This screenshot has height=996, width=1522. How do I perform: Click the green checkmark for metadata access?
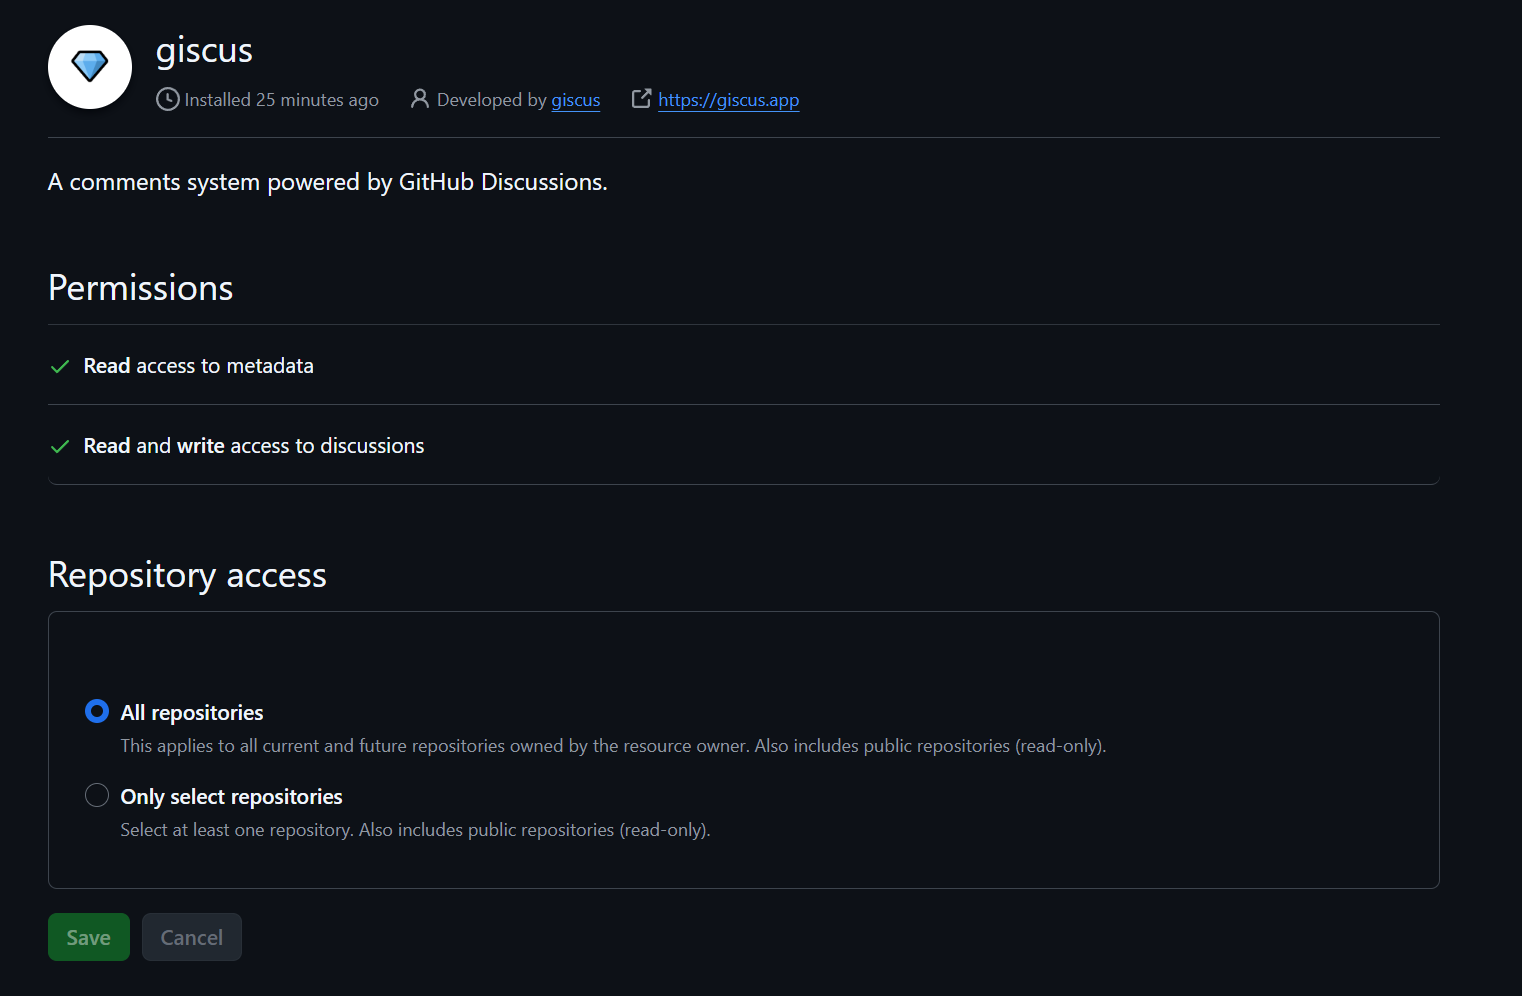click(60, 366)
